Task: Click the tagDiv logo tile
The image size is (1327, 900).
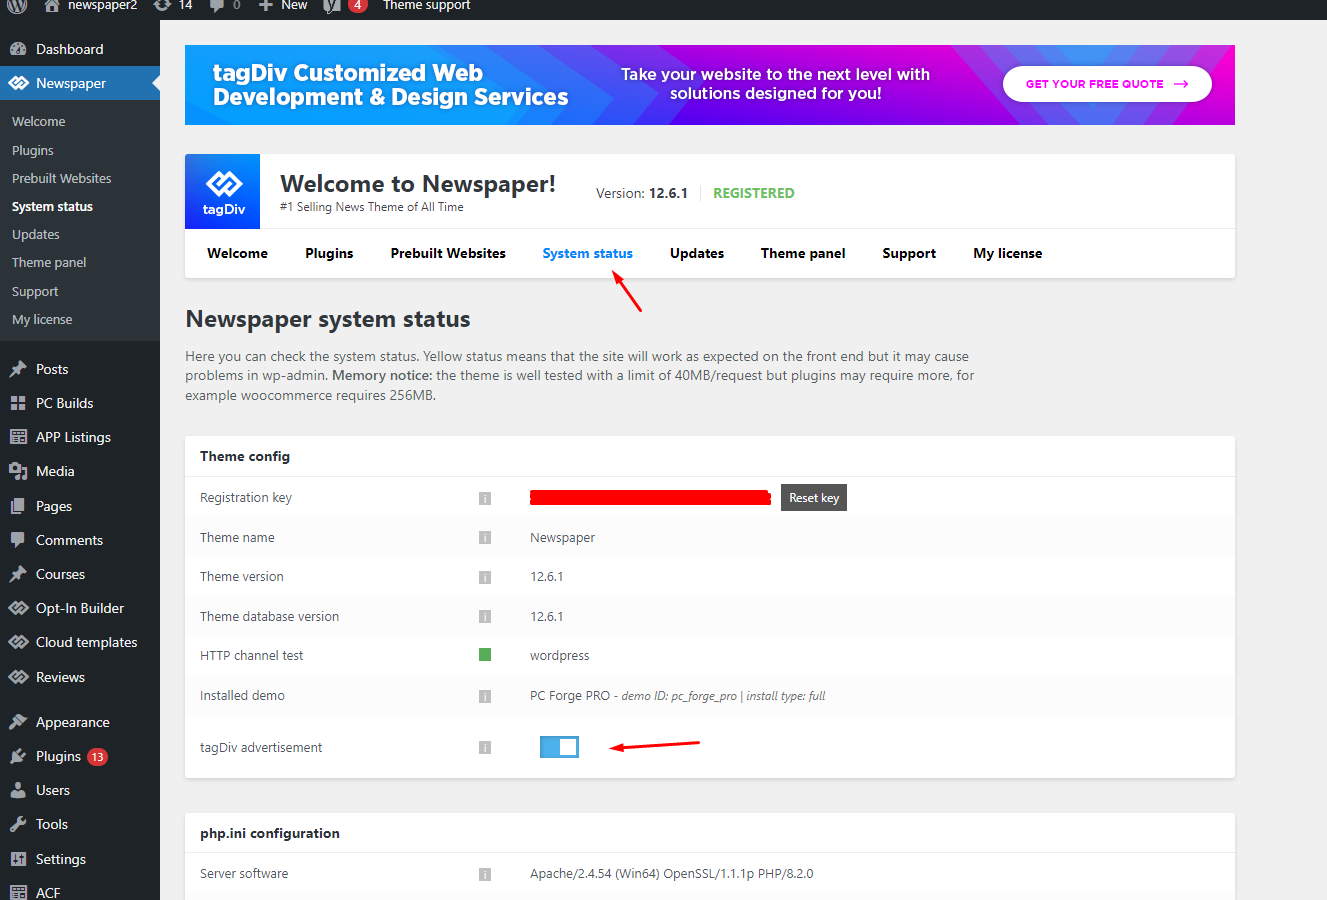Action: [x=223, y=191]
